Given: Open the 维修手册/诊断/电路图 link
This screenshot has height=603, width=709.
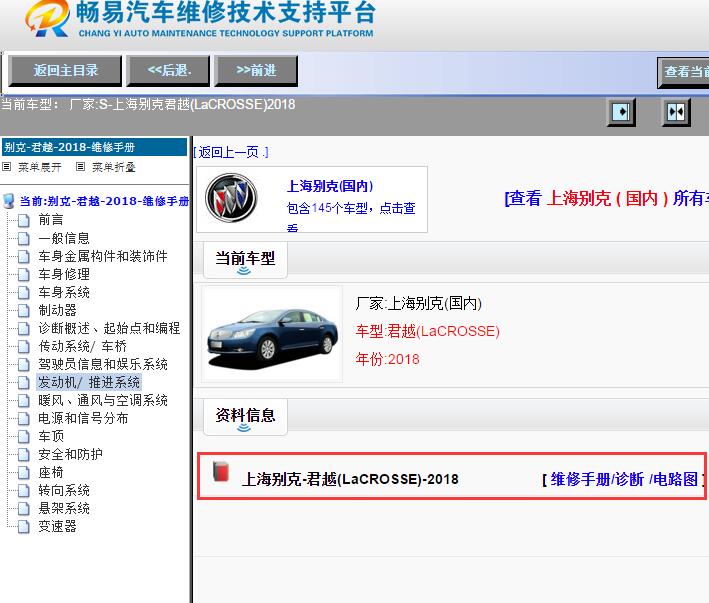Looking at the screenshot, I should 624,479.
